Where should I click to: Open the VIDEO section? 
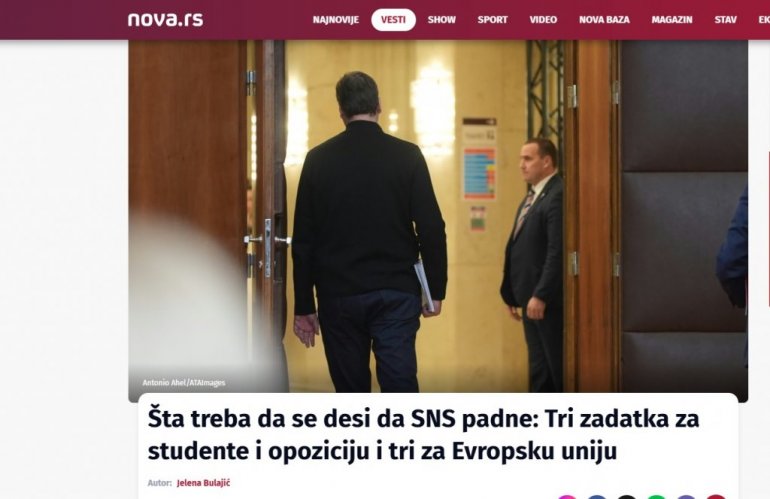543,20
